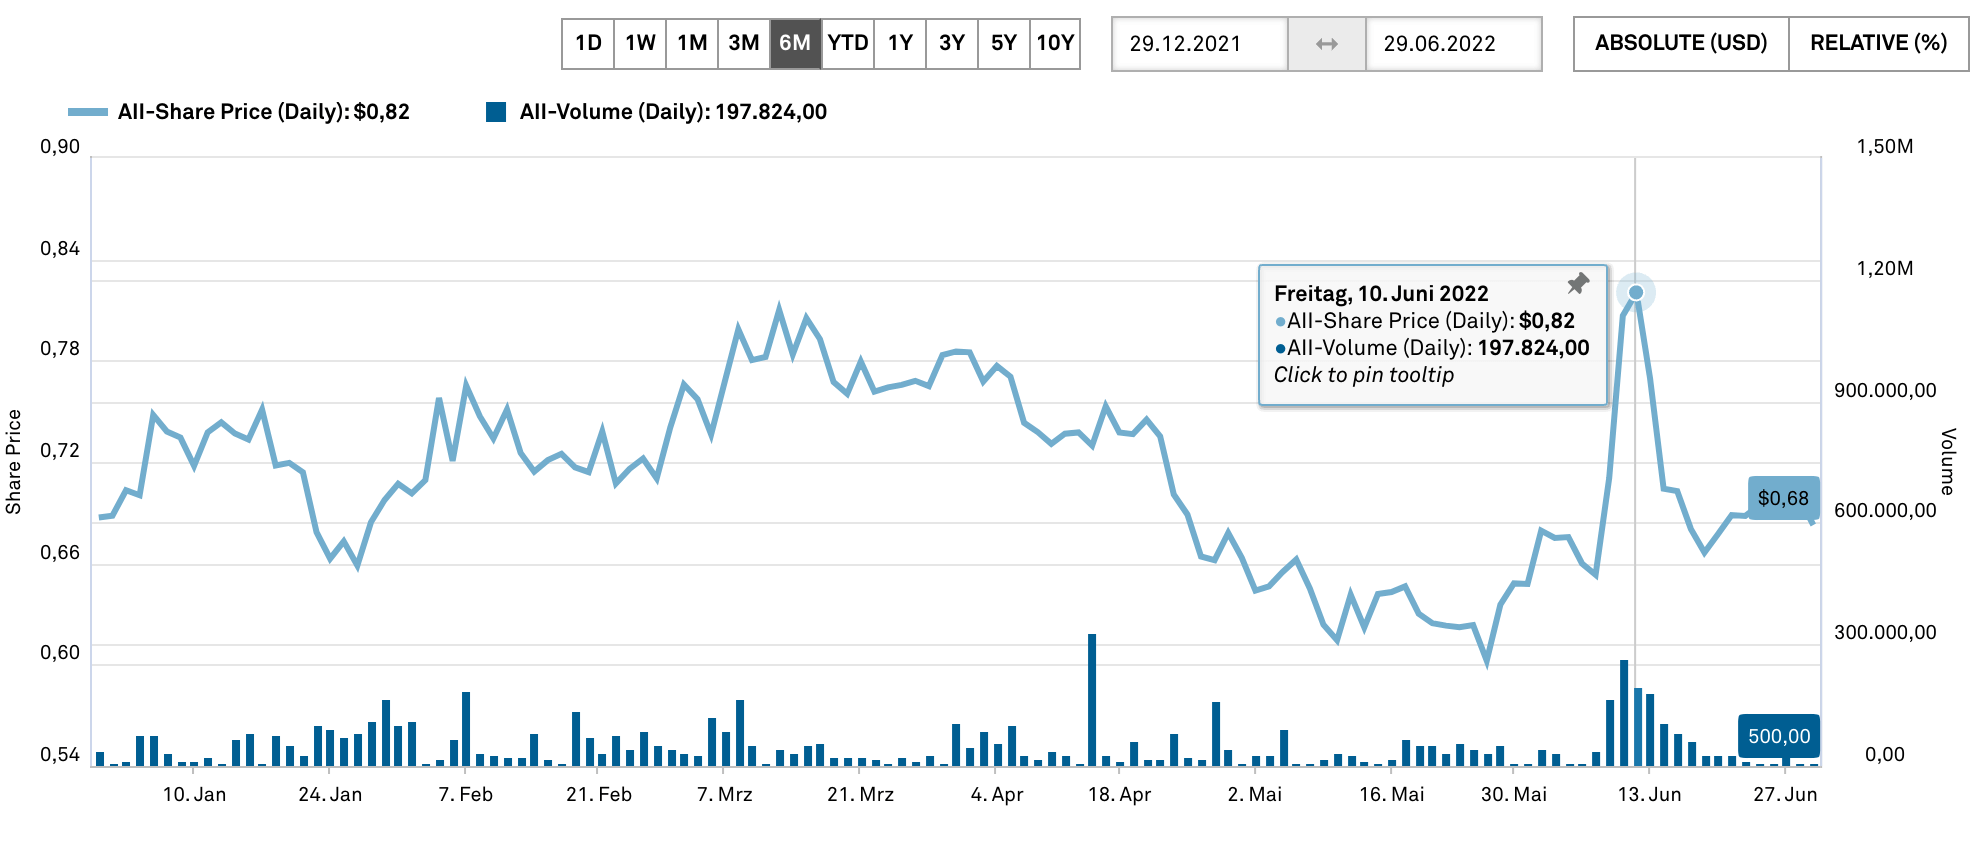1980x854 pixels.
Task: Expand chart to 10Y range
Action: click(x=1055, y=43)
